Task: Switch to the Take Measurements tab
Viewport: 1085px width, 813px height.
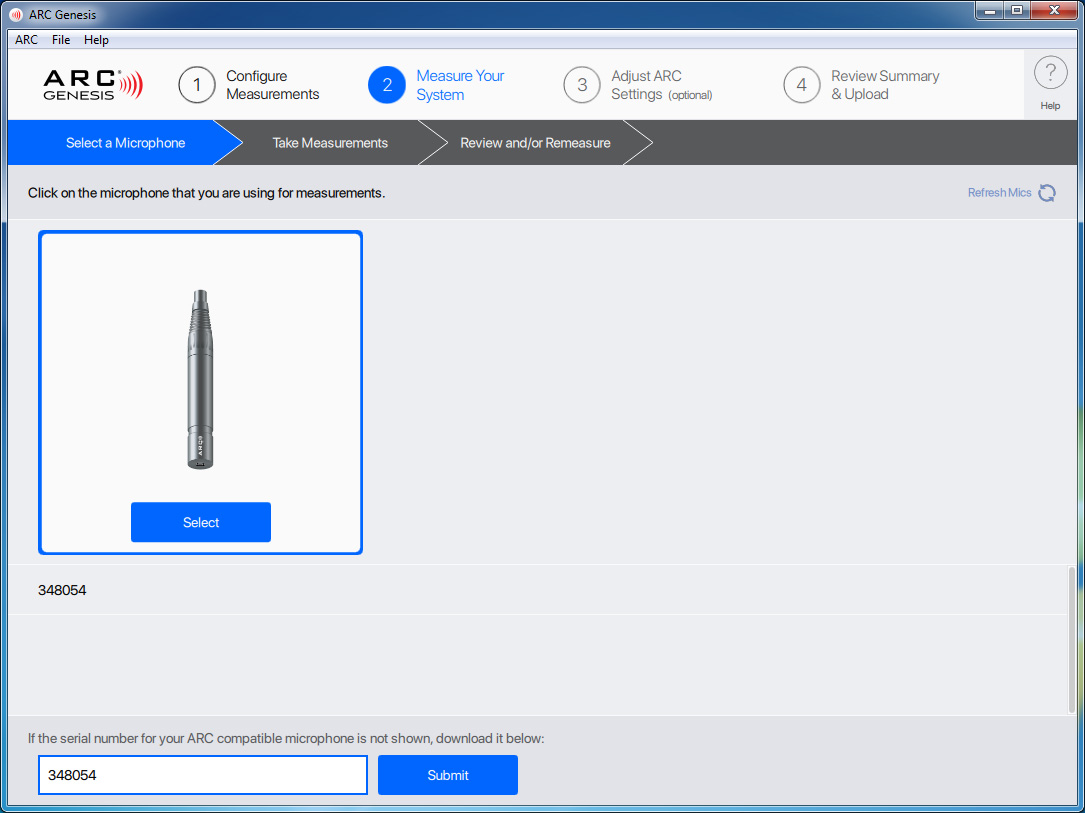Action: pos(330,143)
